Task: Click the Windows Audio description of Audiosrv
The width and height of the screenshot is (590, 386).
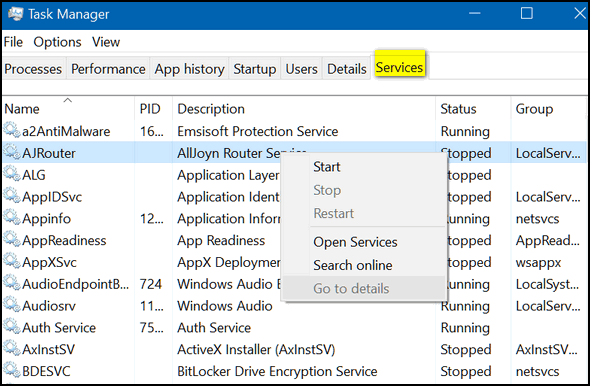Action: coord(225,306)
